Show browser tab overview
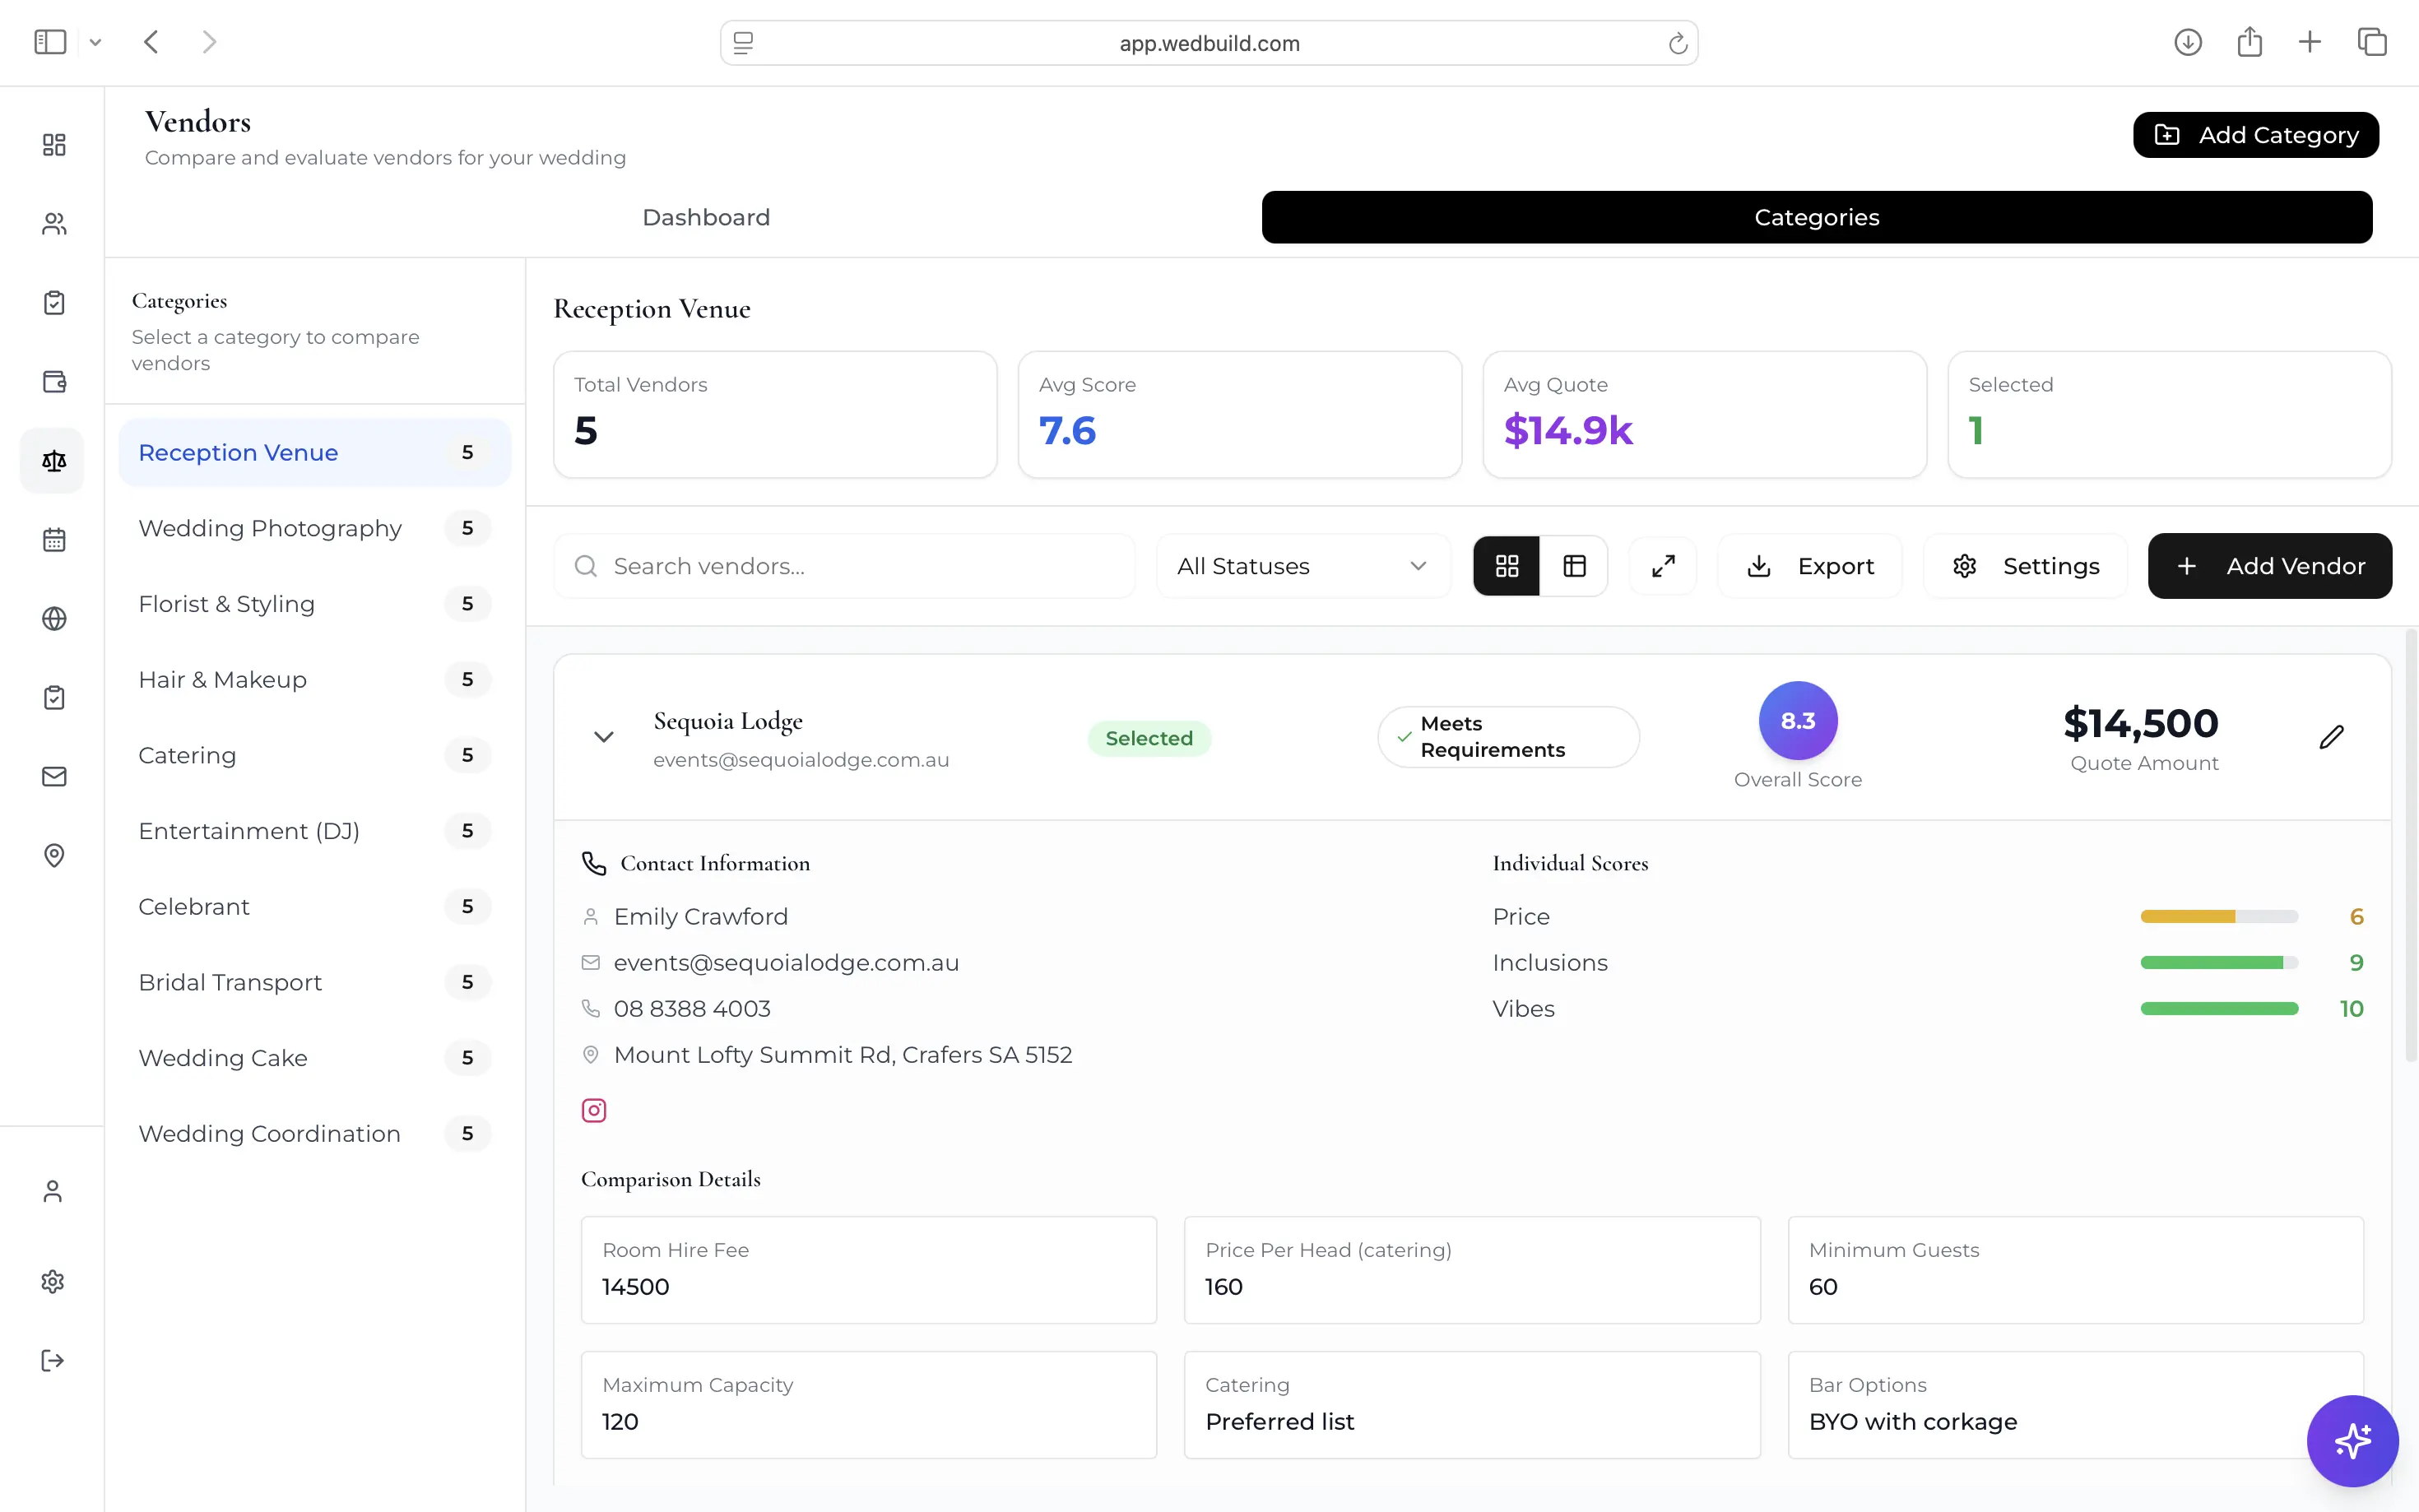 click(2372, 42)
